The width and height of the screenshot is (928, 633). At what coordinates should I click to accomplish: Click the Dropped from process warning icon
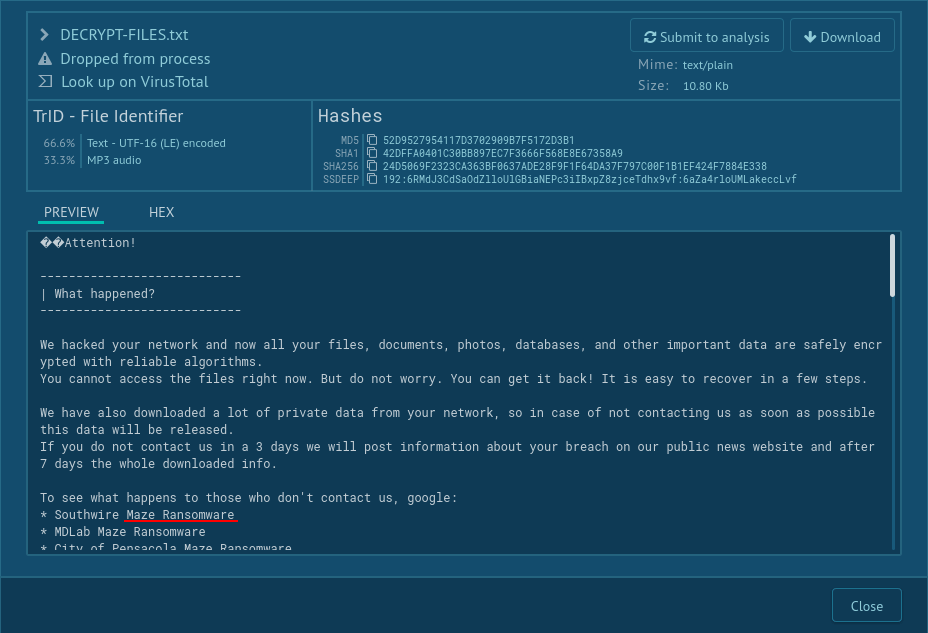(x=44, y=59)
